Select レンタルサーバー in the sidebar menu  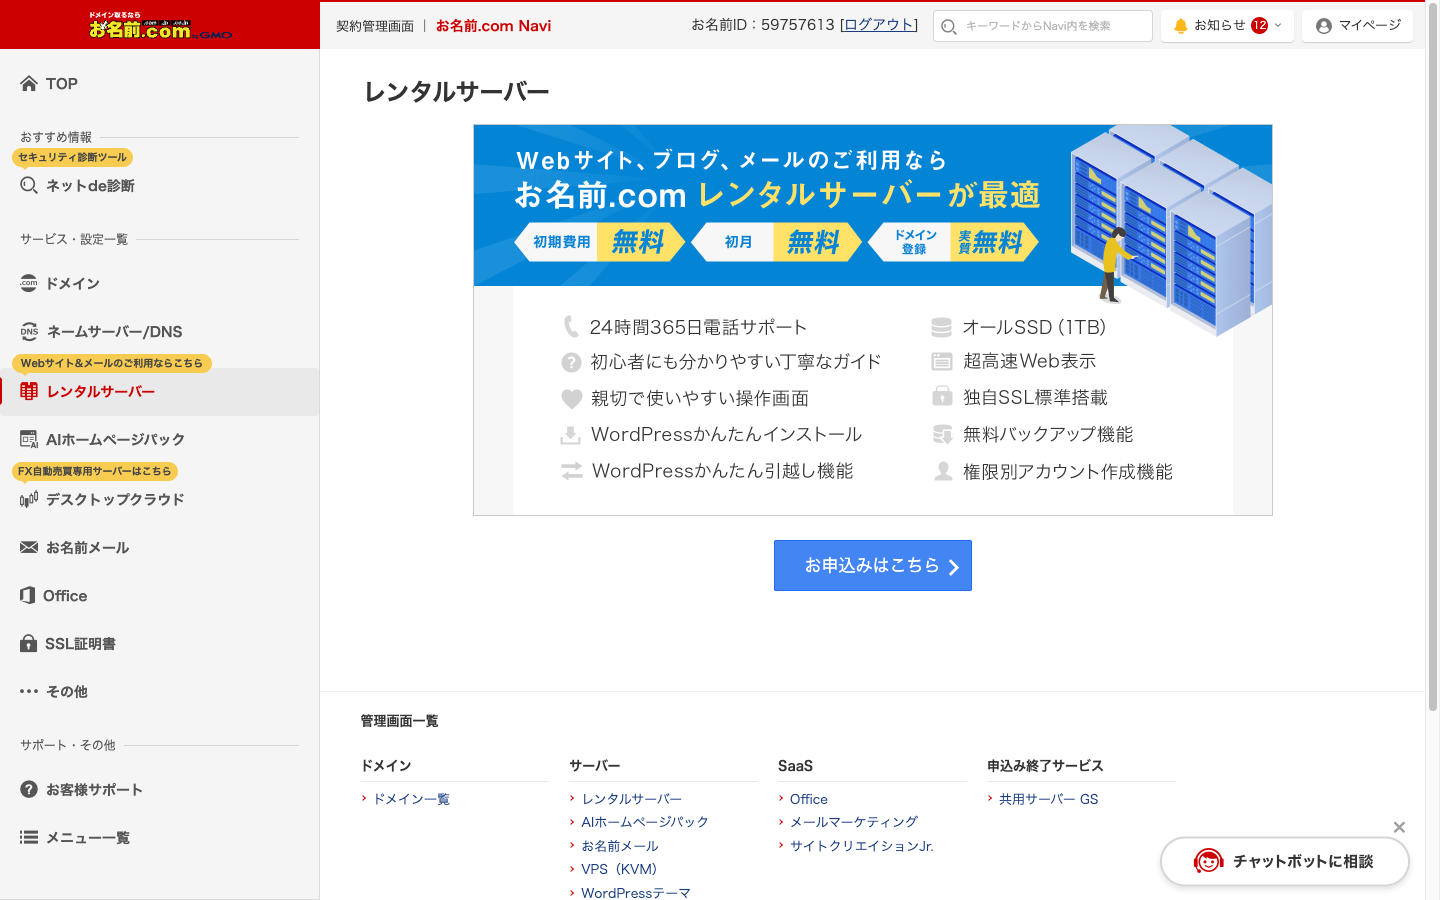(x=160, y=391)
